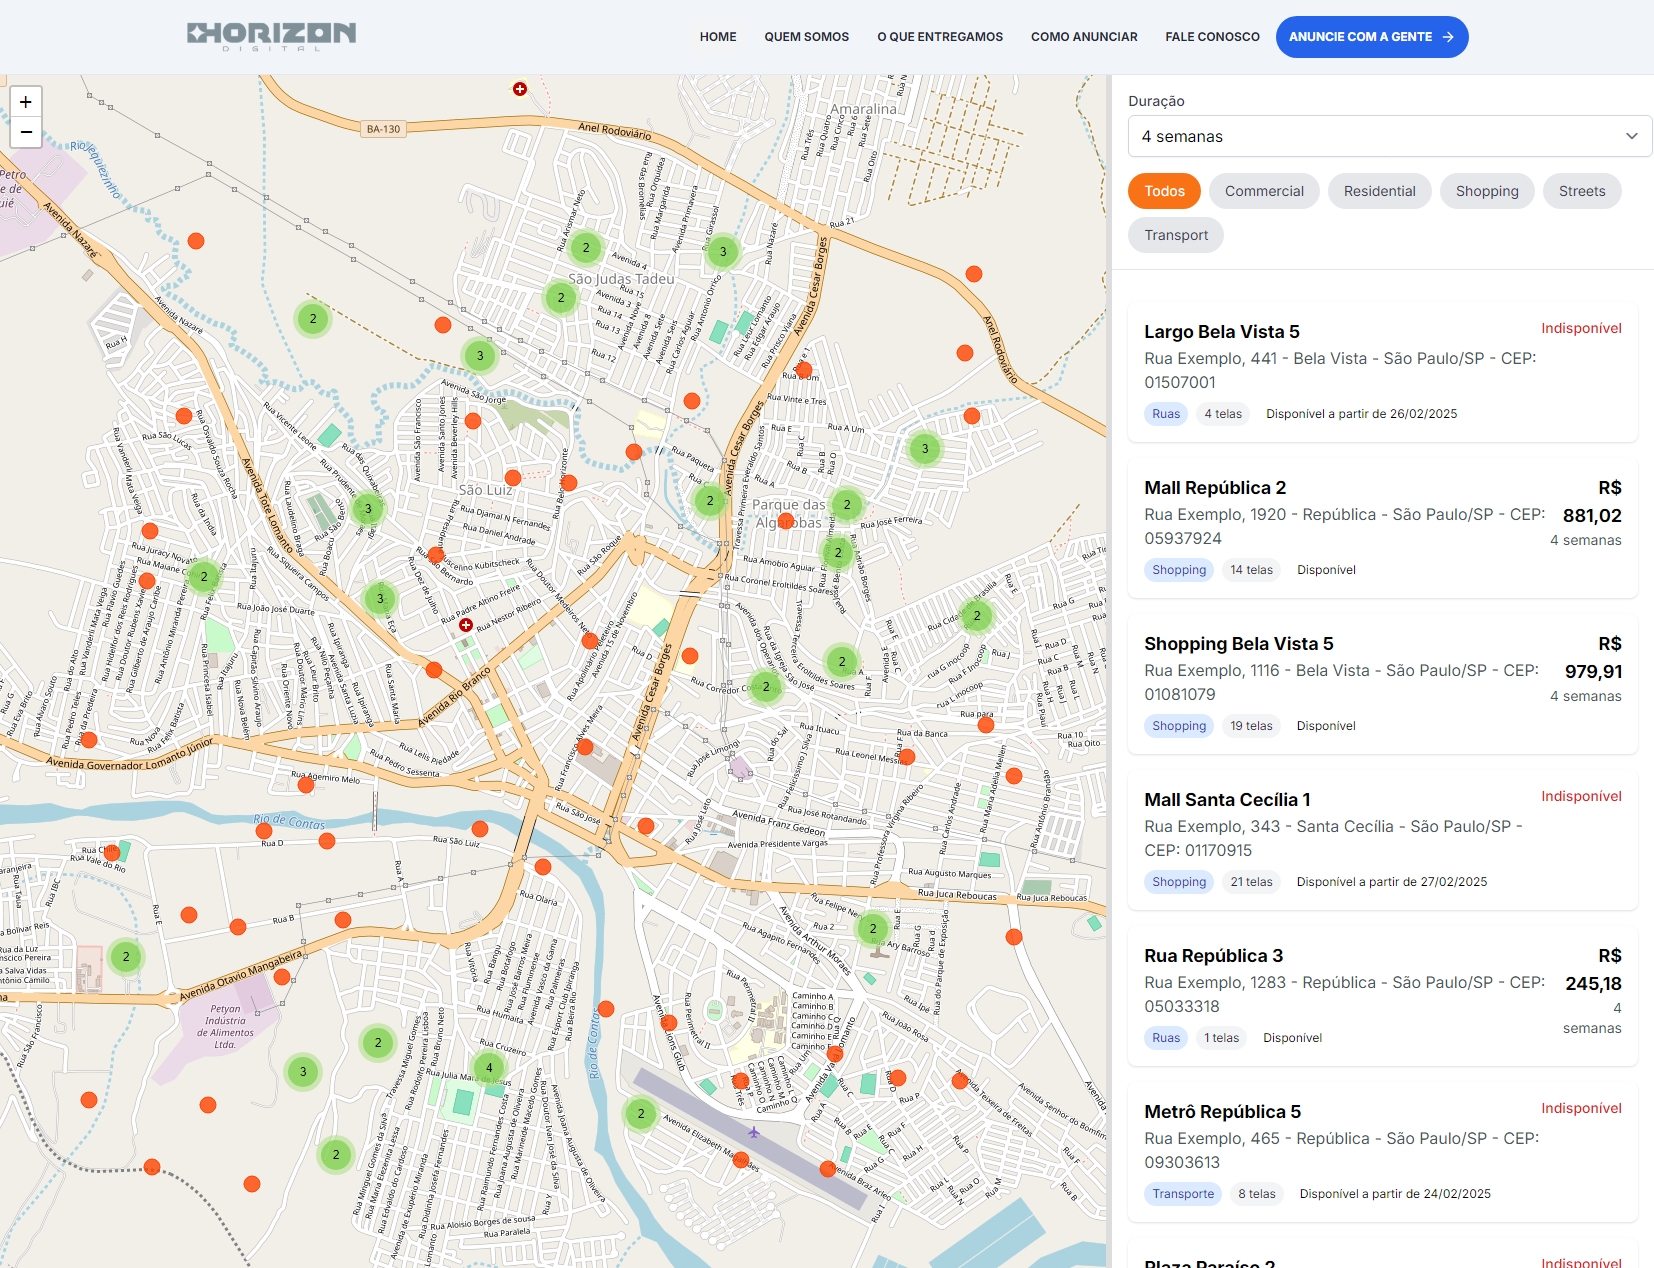Click the orange marker on Anel Rodoviário
This screenshot has width=1654, height=1268.
click(x=974, y=274)
